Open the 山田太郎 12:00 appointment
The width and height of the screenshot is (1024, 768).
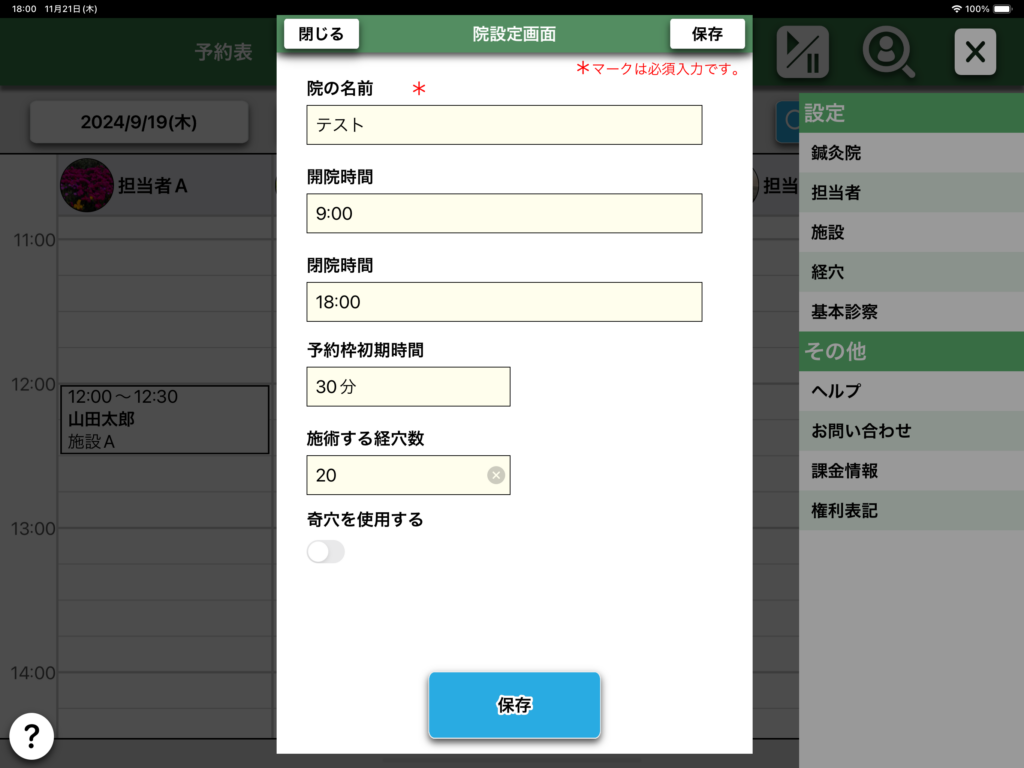(164, 419)
